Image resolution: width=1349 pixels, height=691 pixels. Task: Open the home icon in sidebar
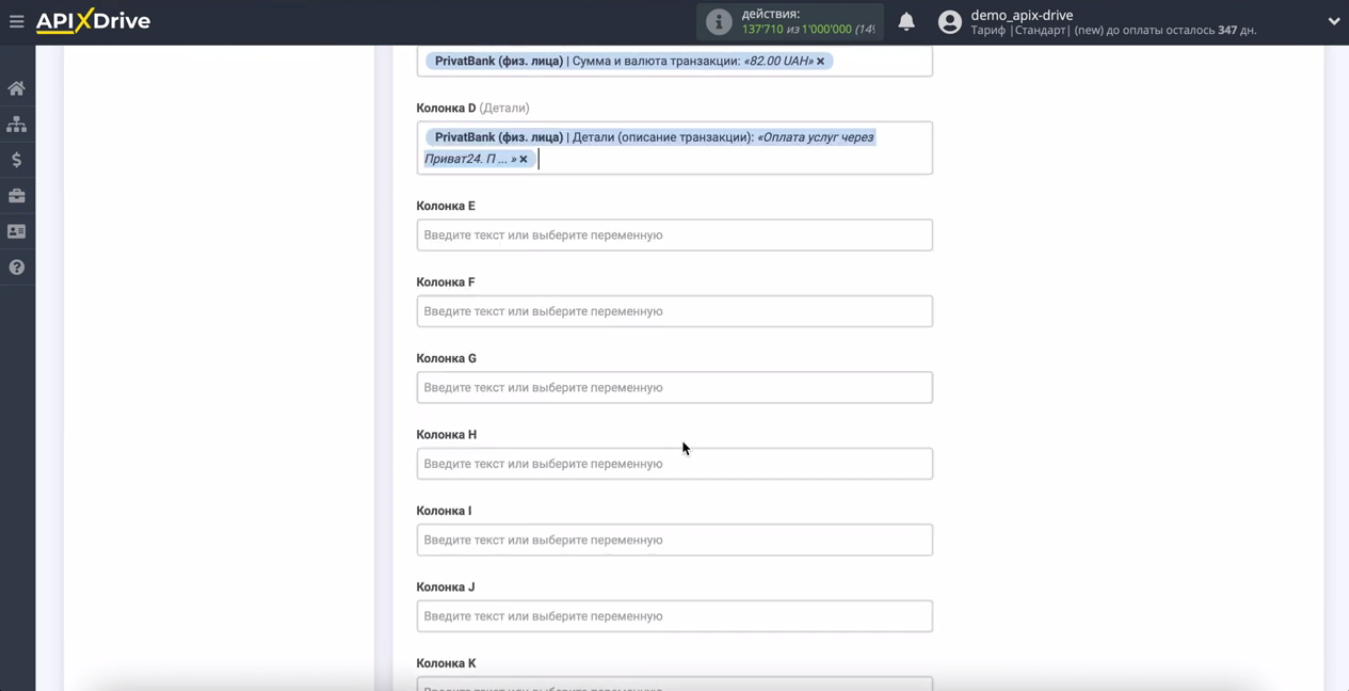point(17,88)
